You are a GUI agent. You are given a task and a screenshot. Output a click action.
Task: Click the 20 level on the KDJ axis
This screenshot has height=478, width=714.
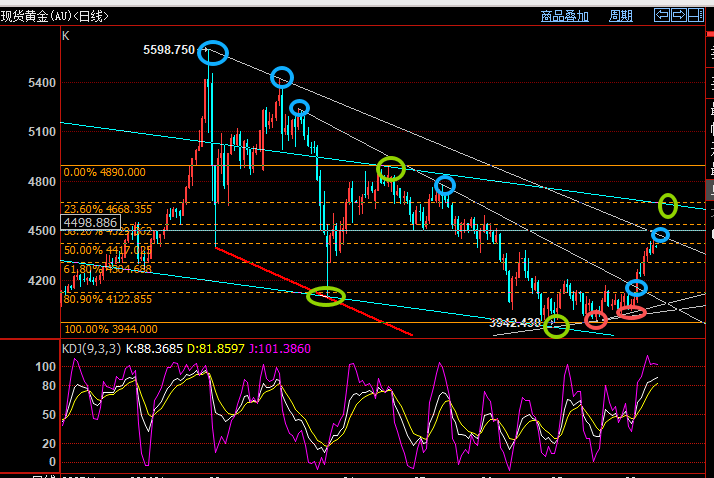tap(49, 444)
